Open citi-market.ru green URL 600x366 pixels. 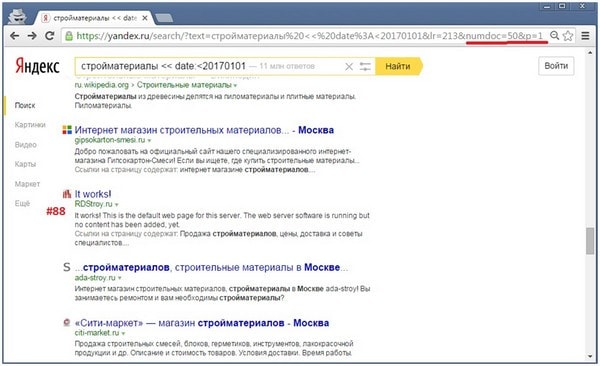tap(97, 333)
